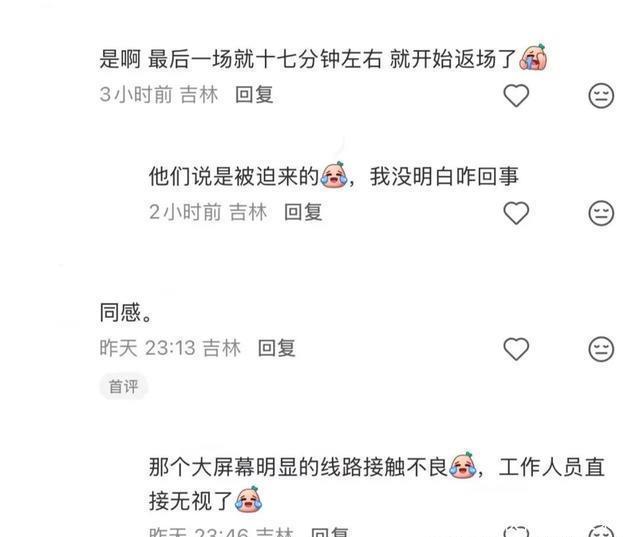Reply to 昨天 23:46 comment

(329, 532)
